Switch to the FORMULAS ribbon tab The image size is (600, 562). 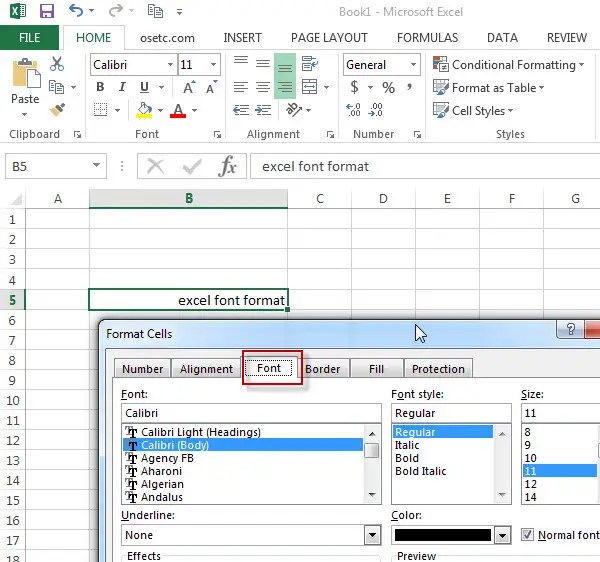(427, 37)
